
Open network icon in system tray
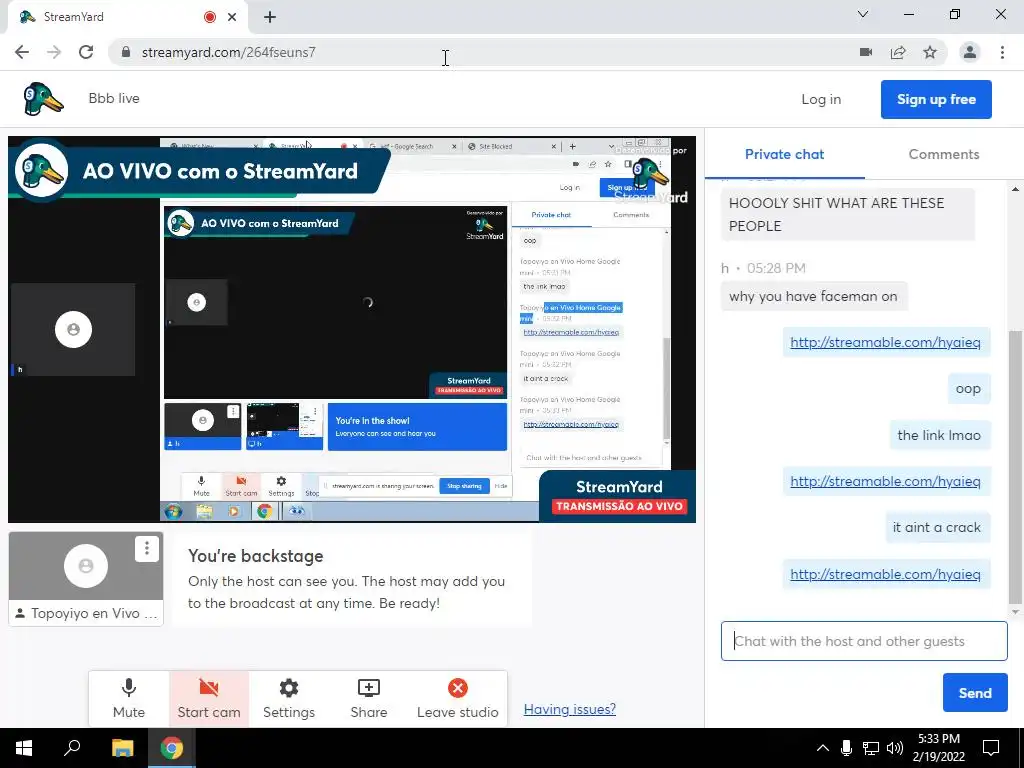(871, 748)
